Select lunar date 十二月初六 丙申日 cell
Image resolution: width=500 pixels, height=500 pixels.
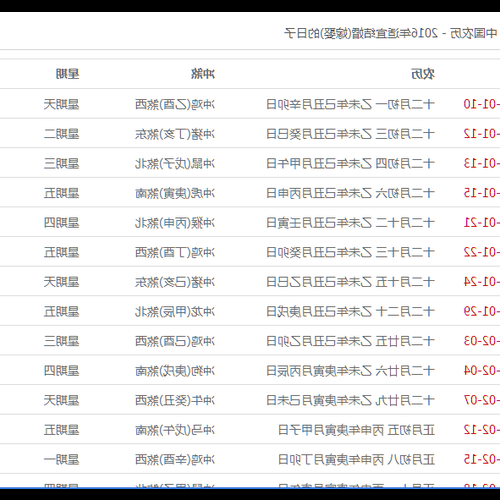point(350,193)
